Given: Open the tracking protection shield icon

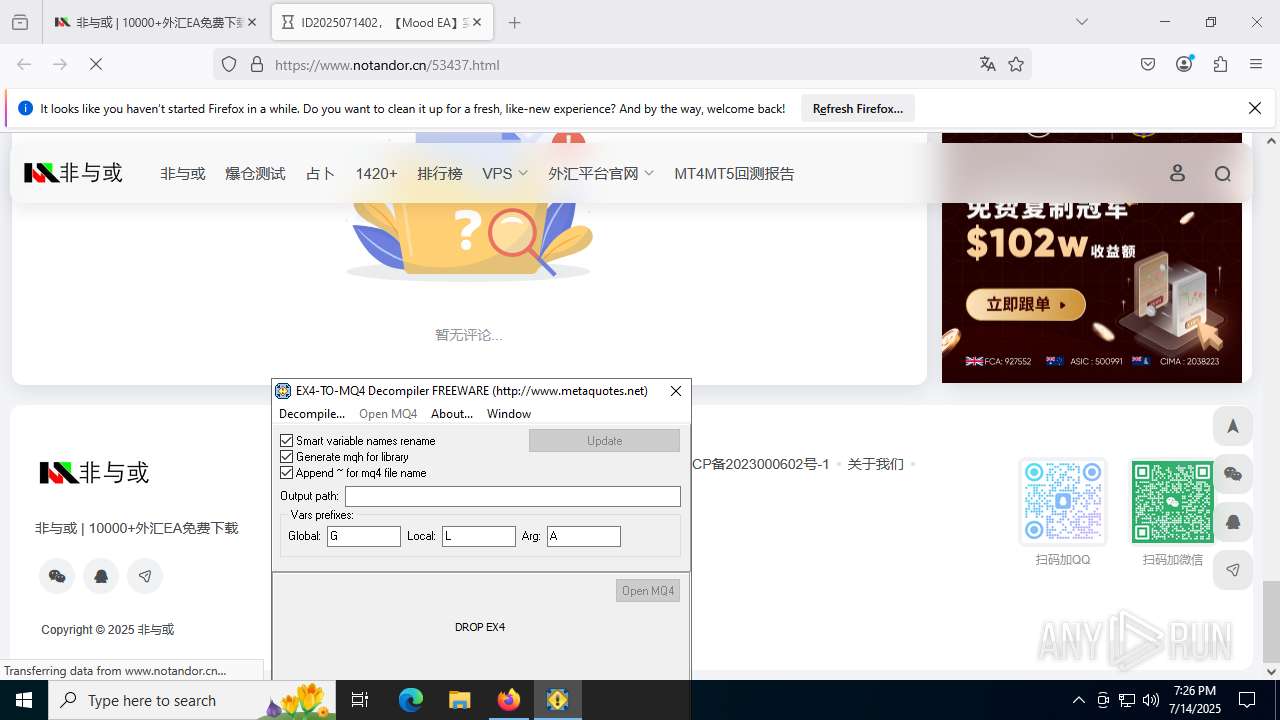Looking at the screenshot, I should 229,64.
